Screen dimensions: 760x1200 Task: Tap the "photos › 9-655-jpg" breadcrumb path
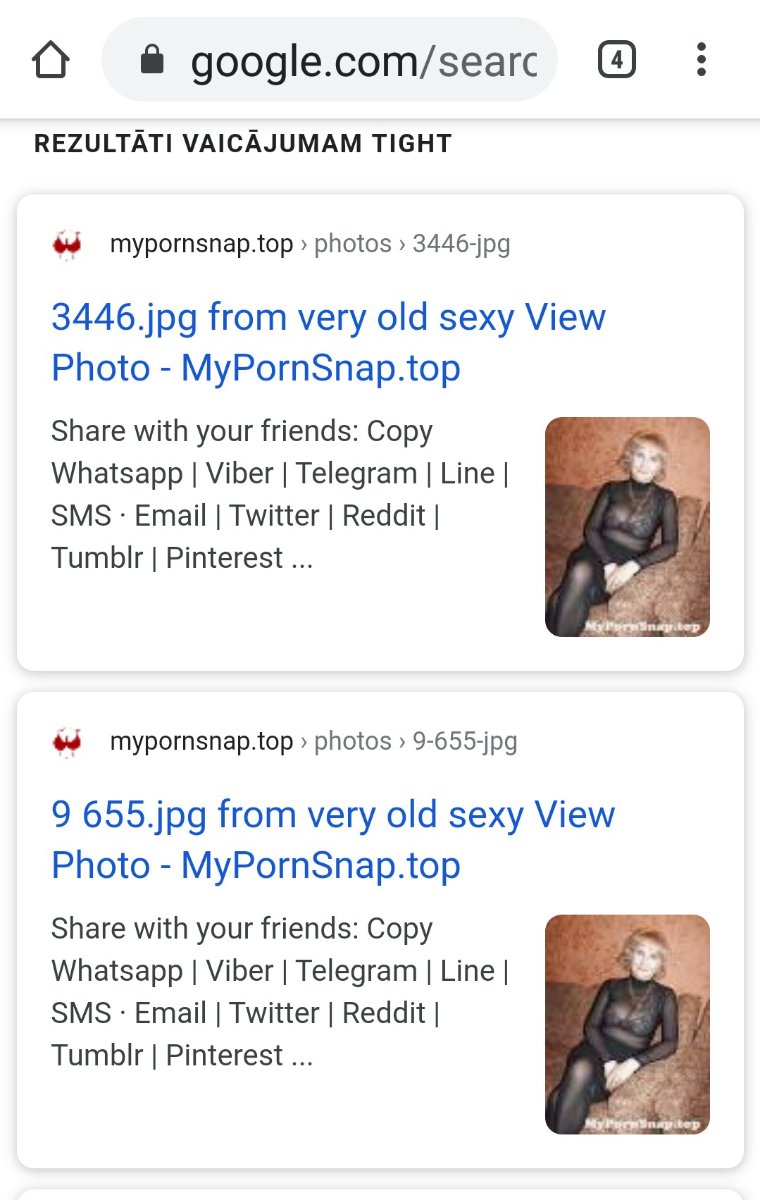(x=416, y=742)
